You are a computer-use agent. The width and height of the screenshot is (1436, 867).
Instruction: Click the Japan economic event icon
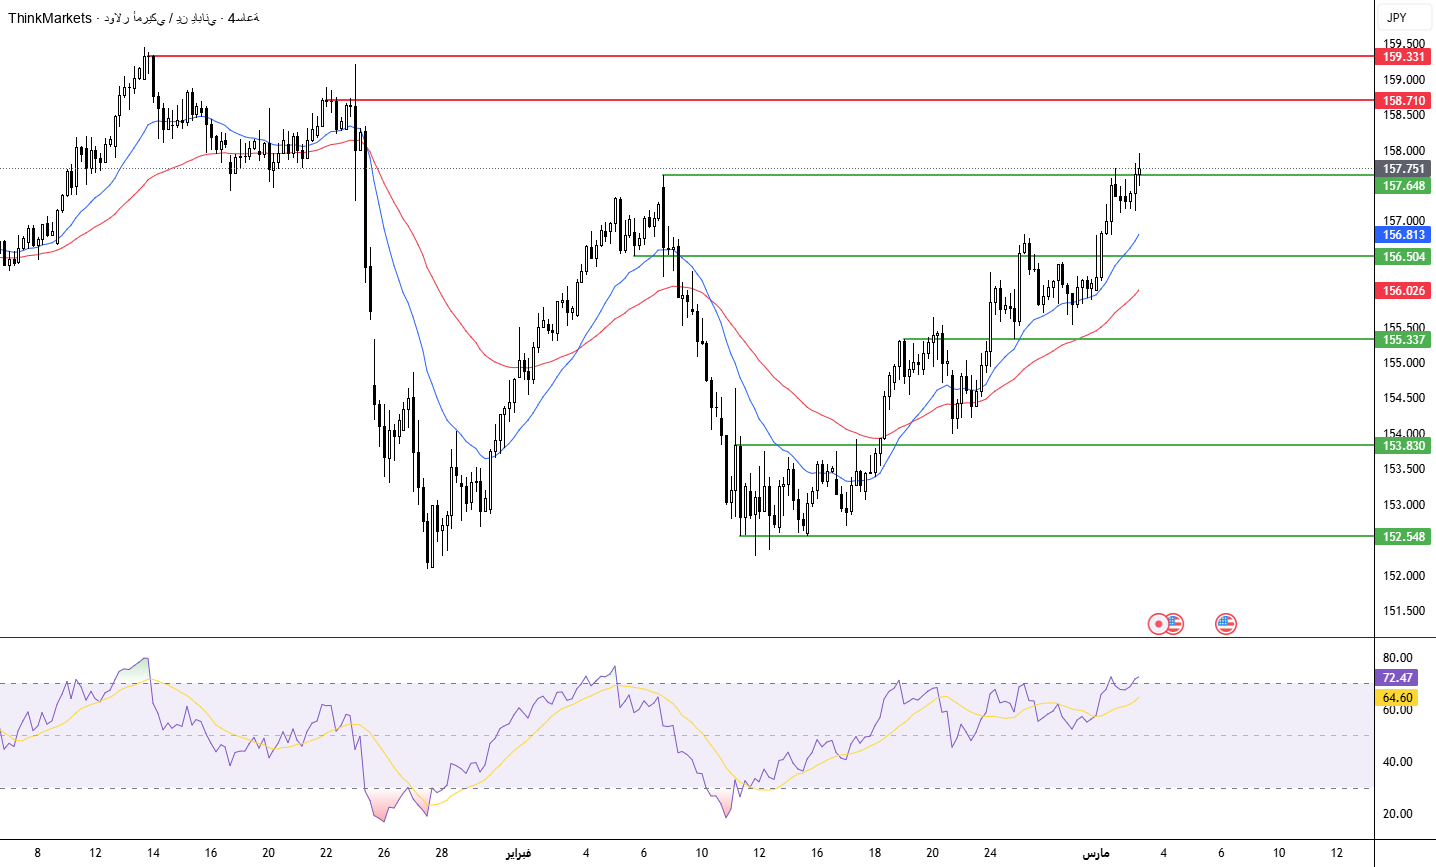(1158, 624)
